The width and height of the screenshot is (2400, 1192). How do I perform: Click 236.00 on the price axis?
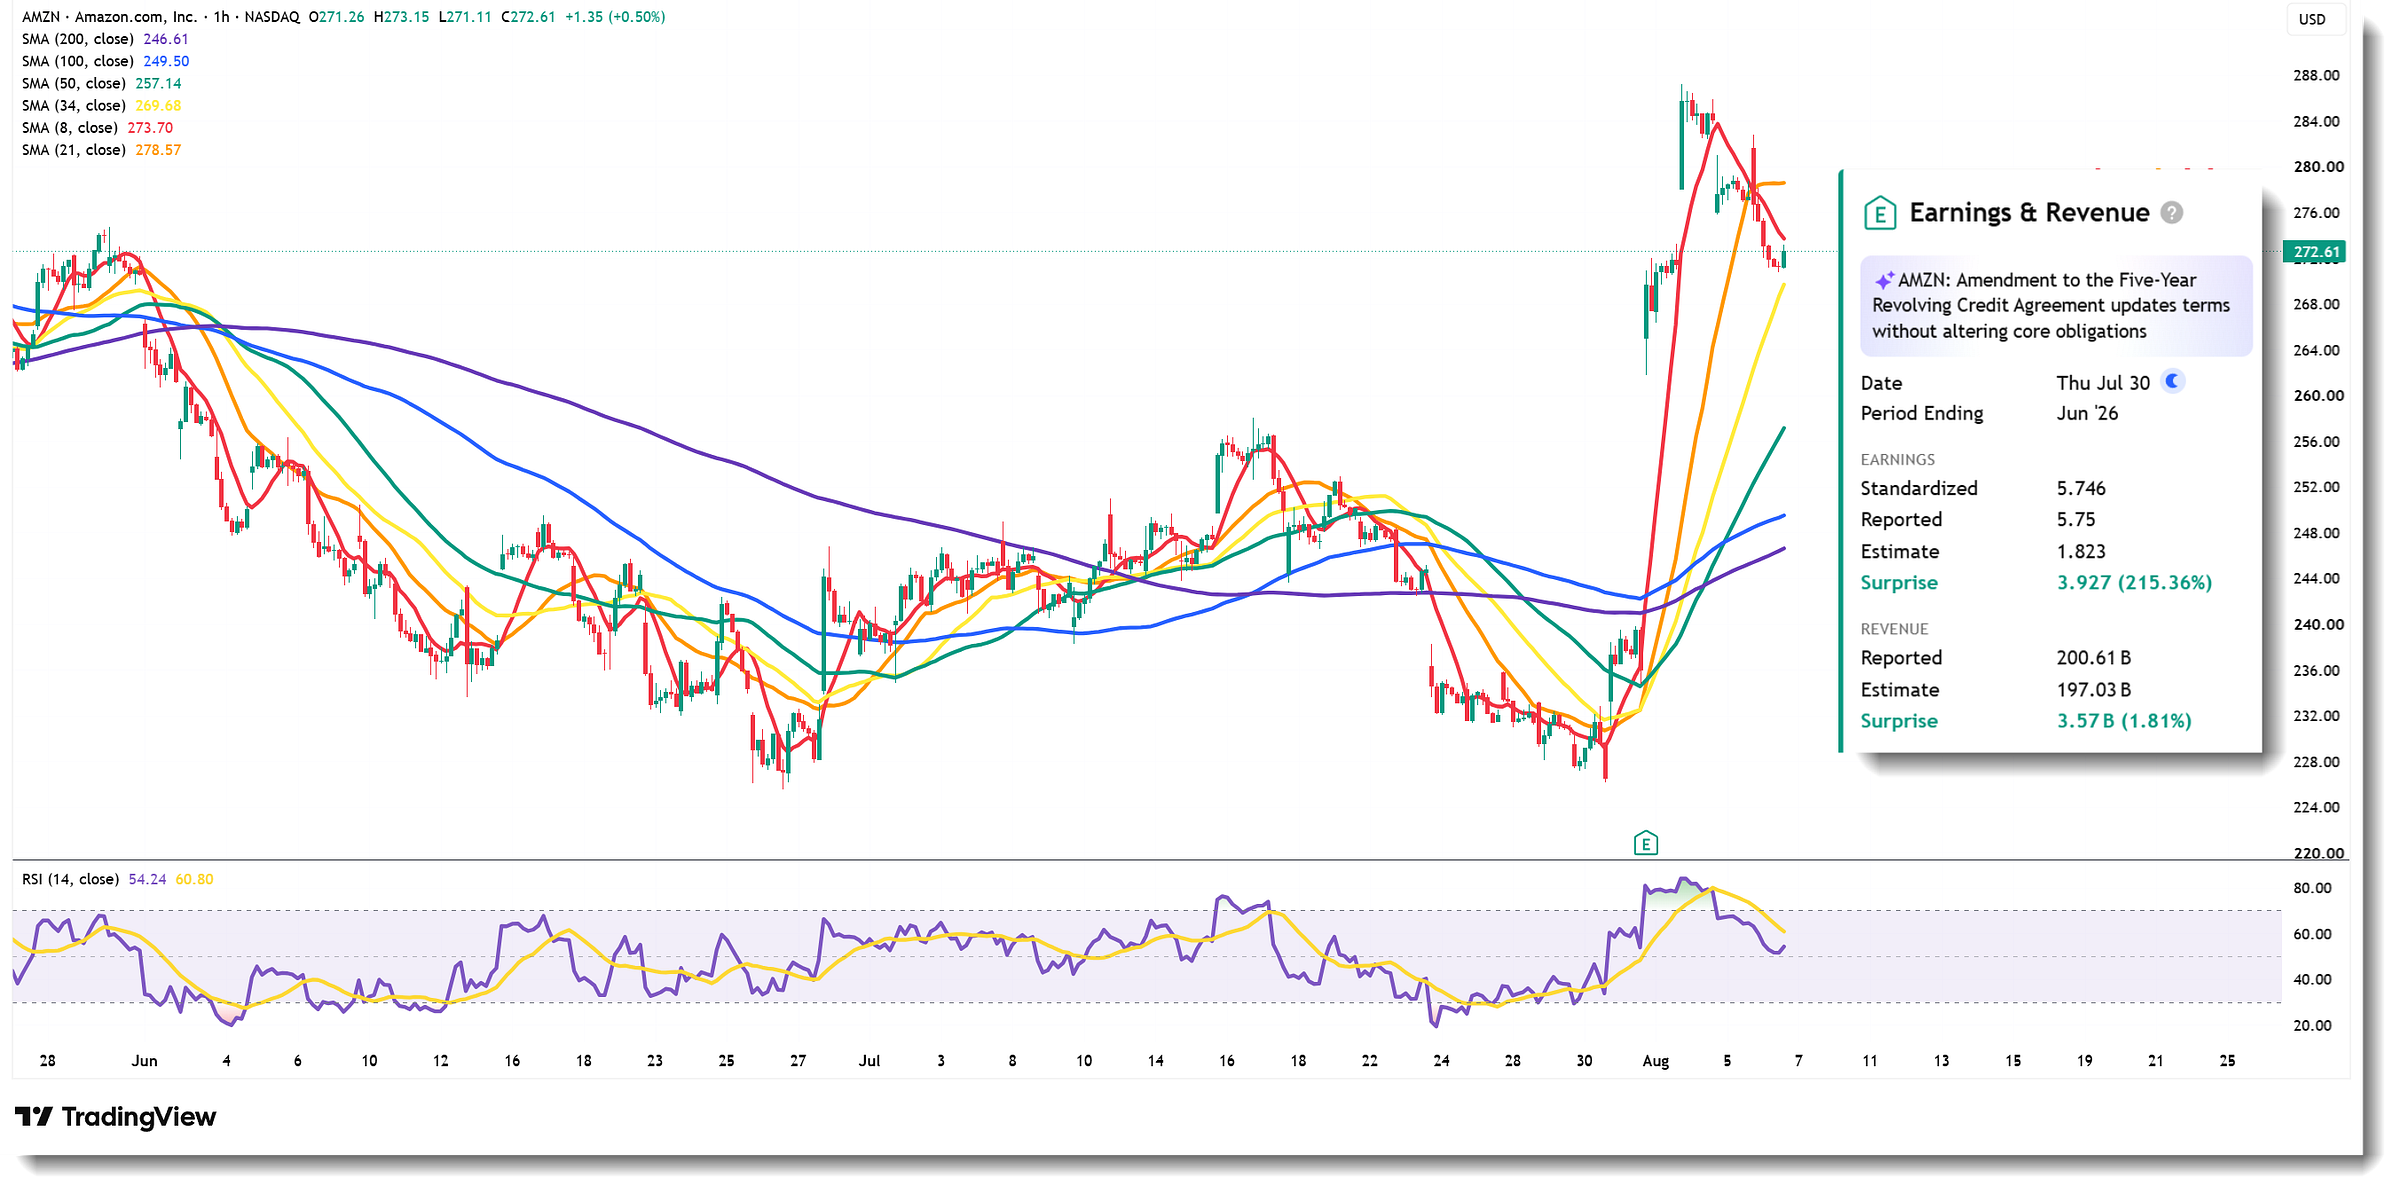tap(2316, 669)
